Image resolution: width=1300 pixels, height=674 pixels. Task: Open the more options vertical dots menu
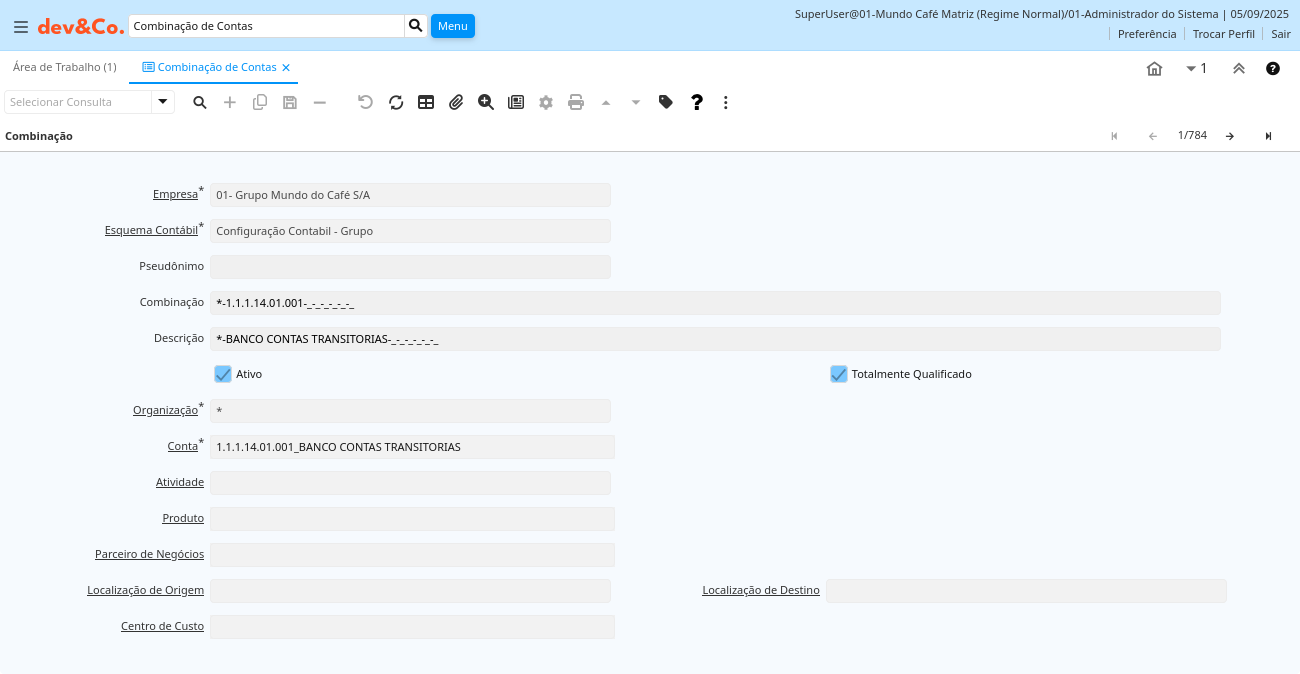[726, 102]
